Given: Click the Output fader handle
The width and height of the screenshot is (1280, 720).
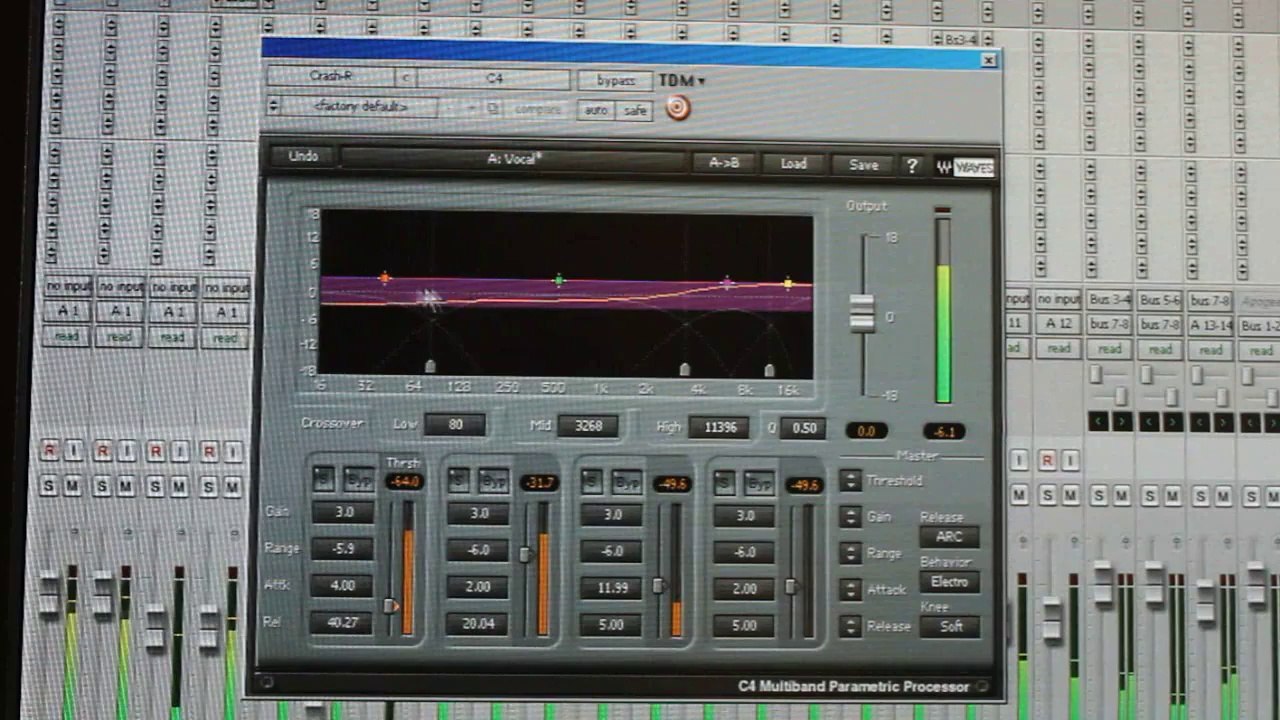Looking at the screenshot, I should pyautogui.click(x=861, y=312).
